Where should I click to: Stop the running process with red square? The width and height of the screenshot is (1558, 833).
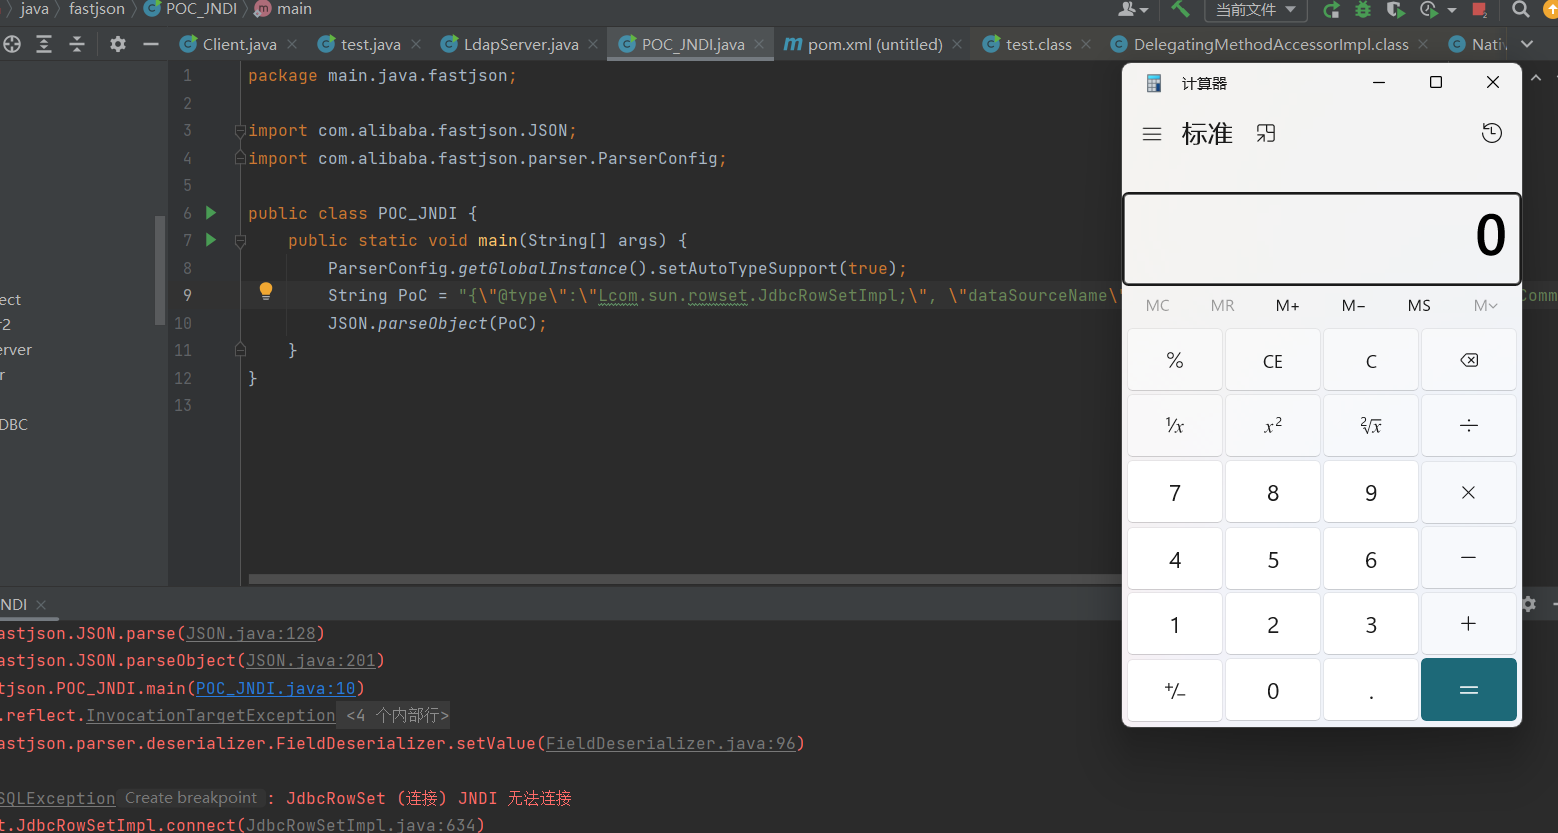1480,10
